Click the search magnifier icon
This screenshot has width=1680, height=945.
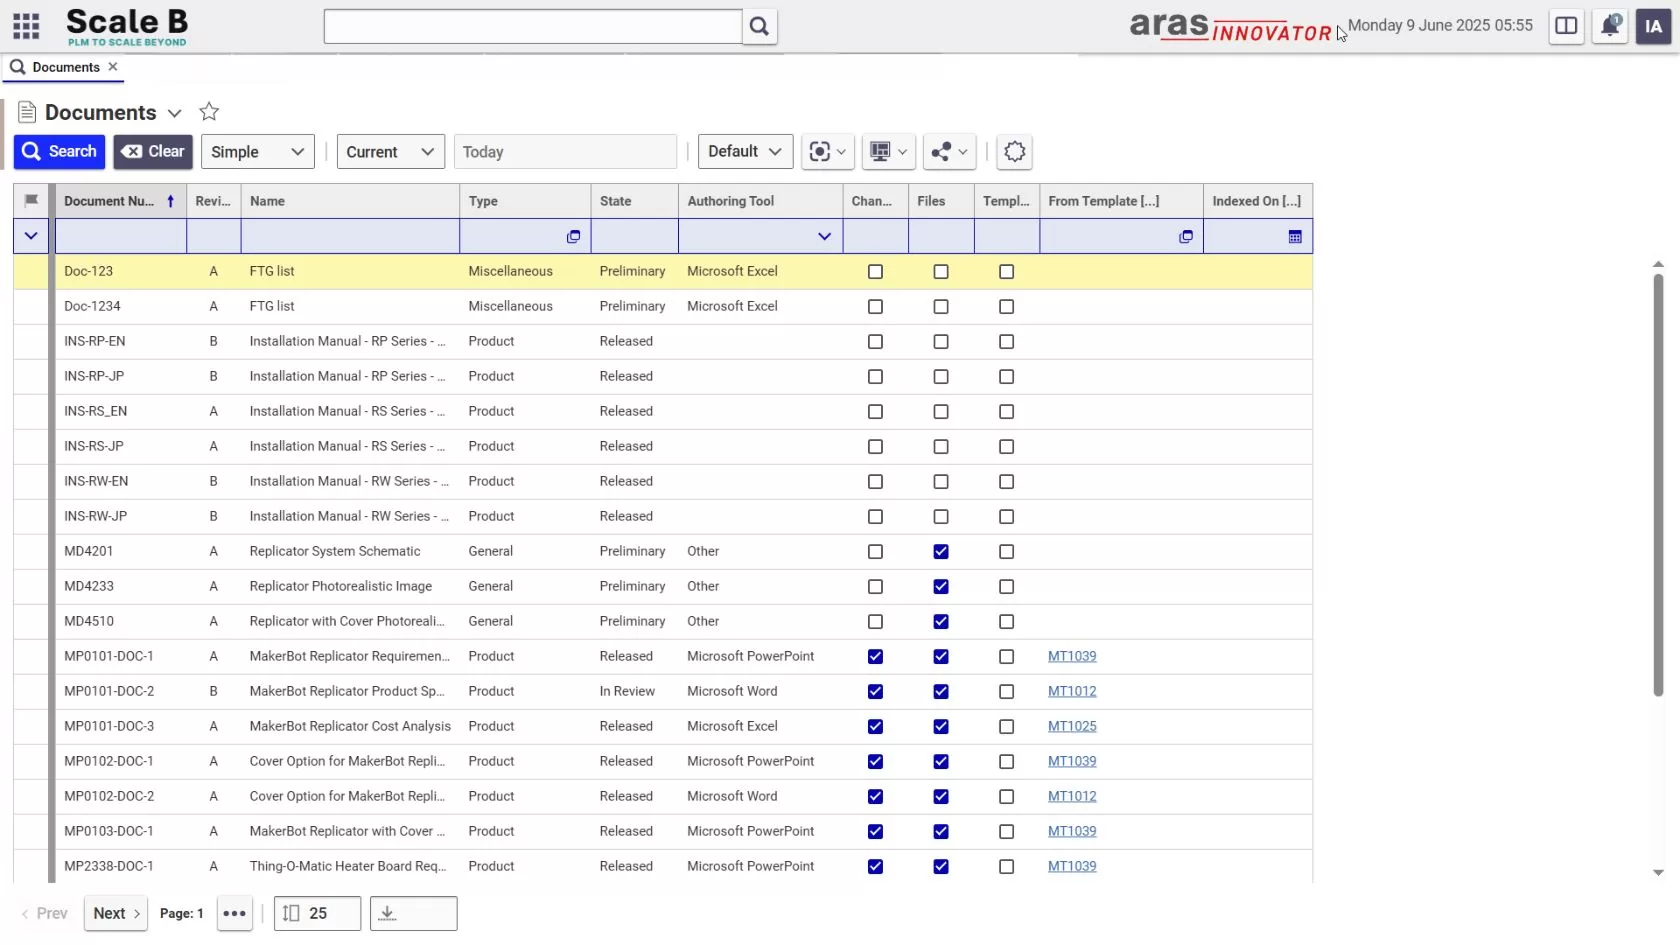pyautogui.click(x=759, y=27)
